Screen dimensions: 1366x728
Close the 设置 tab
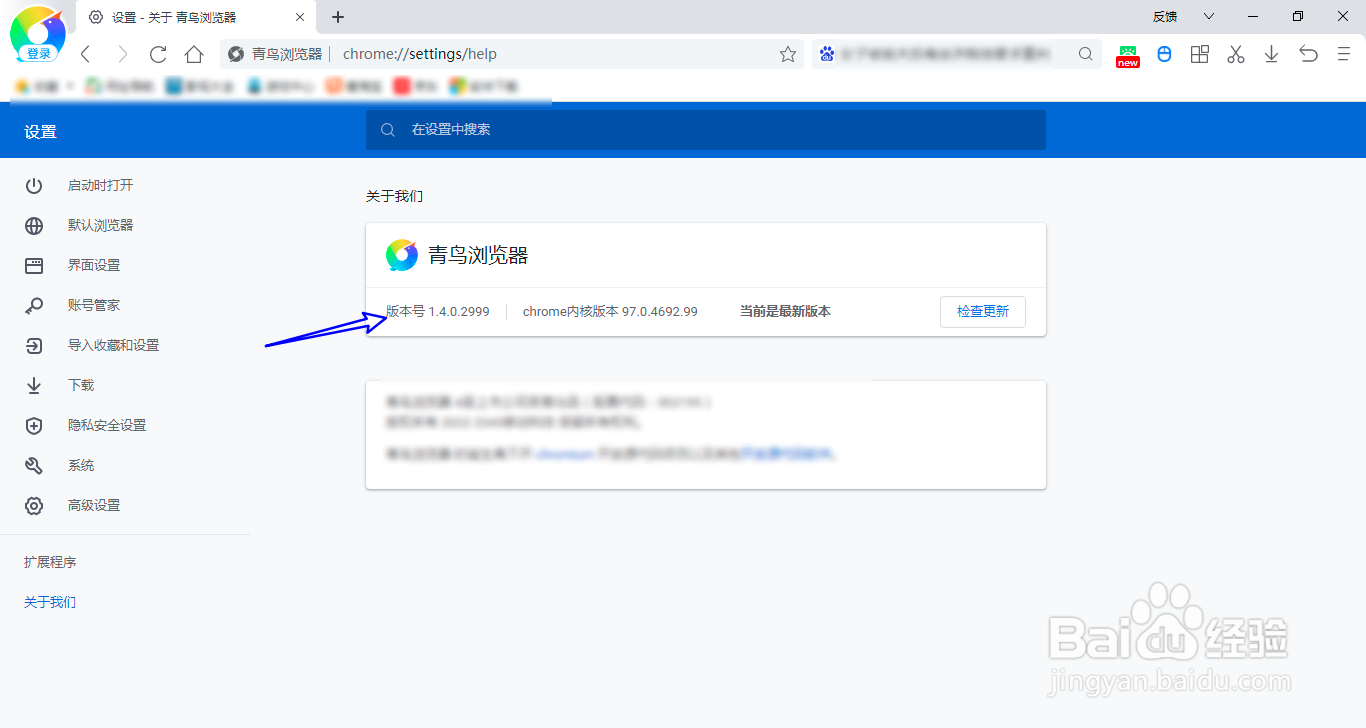pyautogui.click(x=301, y=17)
